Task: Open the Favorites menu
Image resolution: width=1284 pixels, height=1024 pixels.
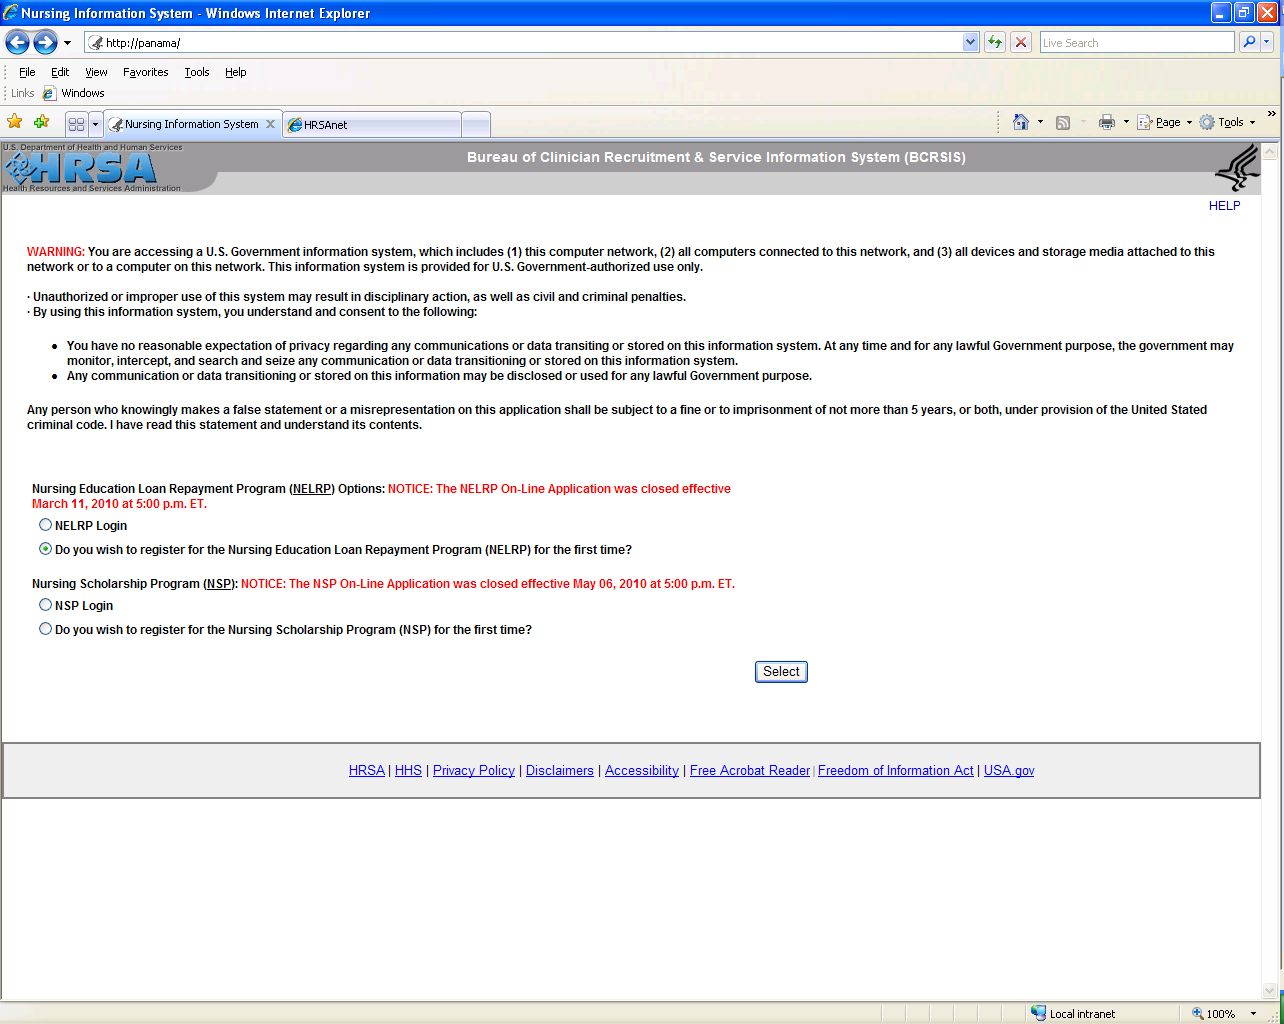Action: [x=145, y=72]
